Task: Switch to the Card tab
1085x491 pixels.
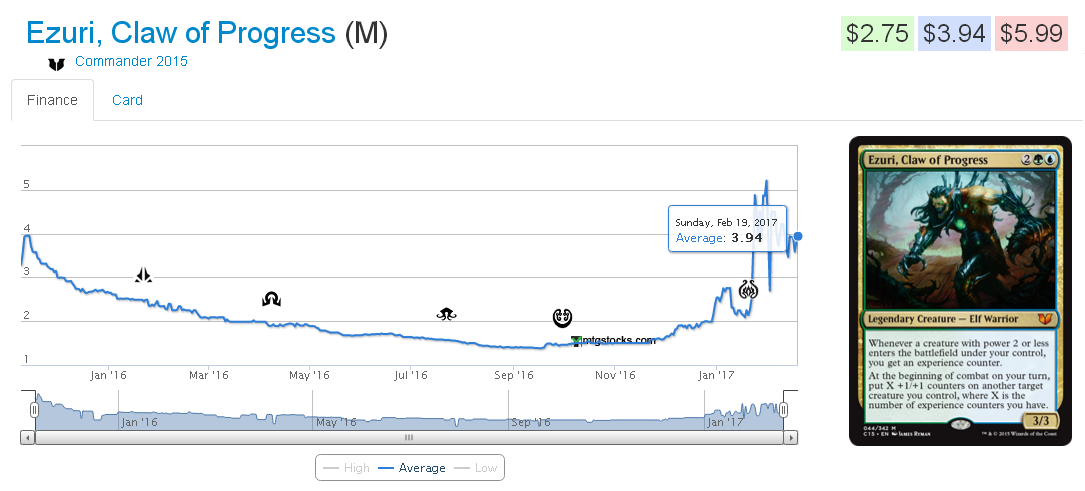Action: [x=127, y=100]
